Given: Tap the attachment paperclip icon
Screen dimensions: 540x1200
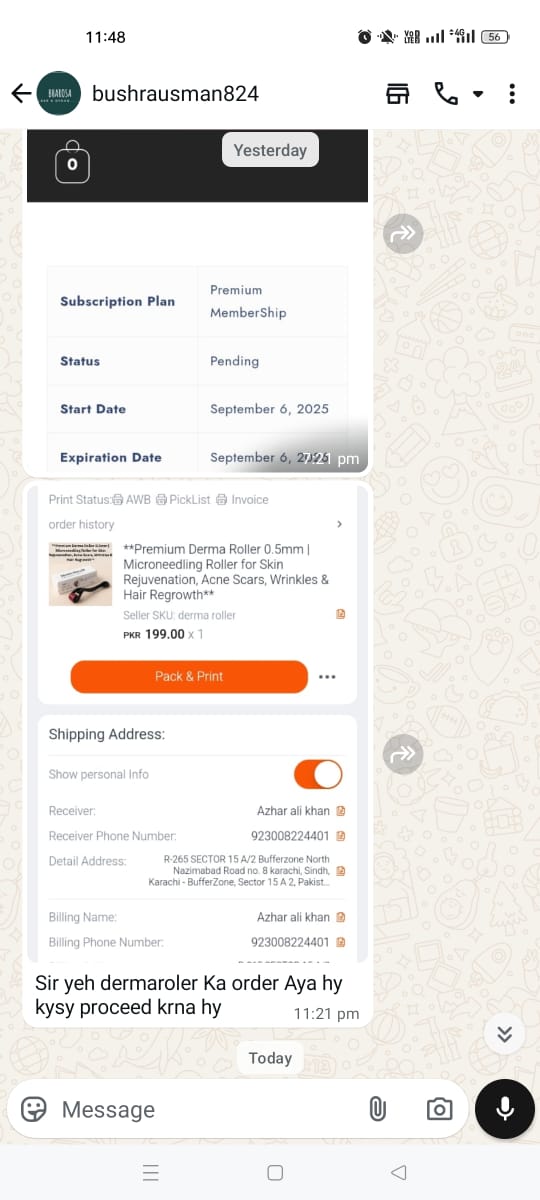Looking at the screenshot, I should click(x=377, y=1109).
